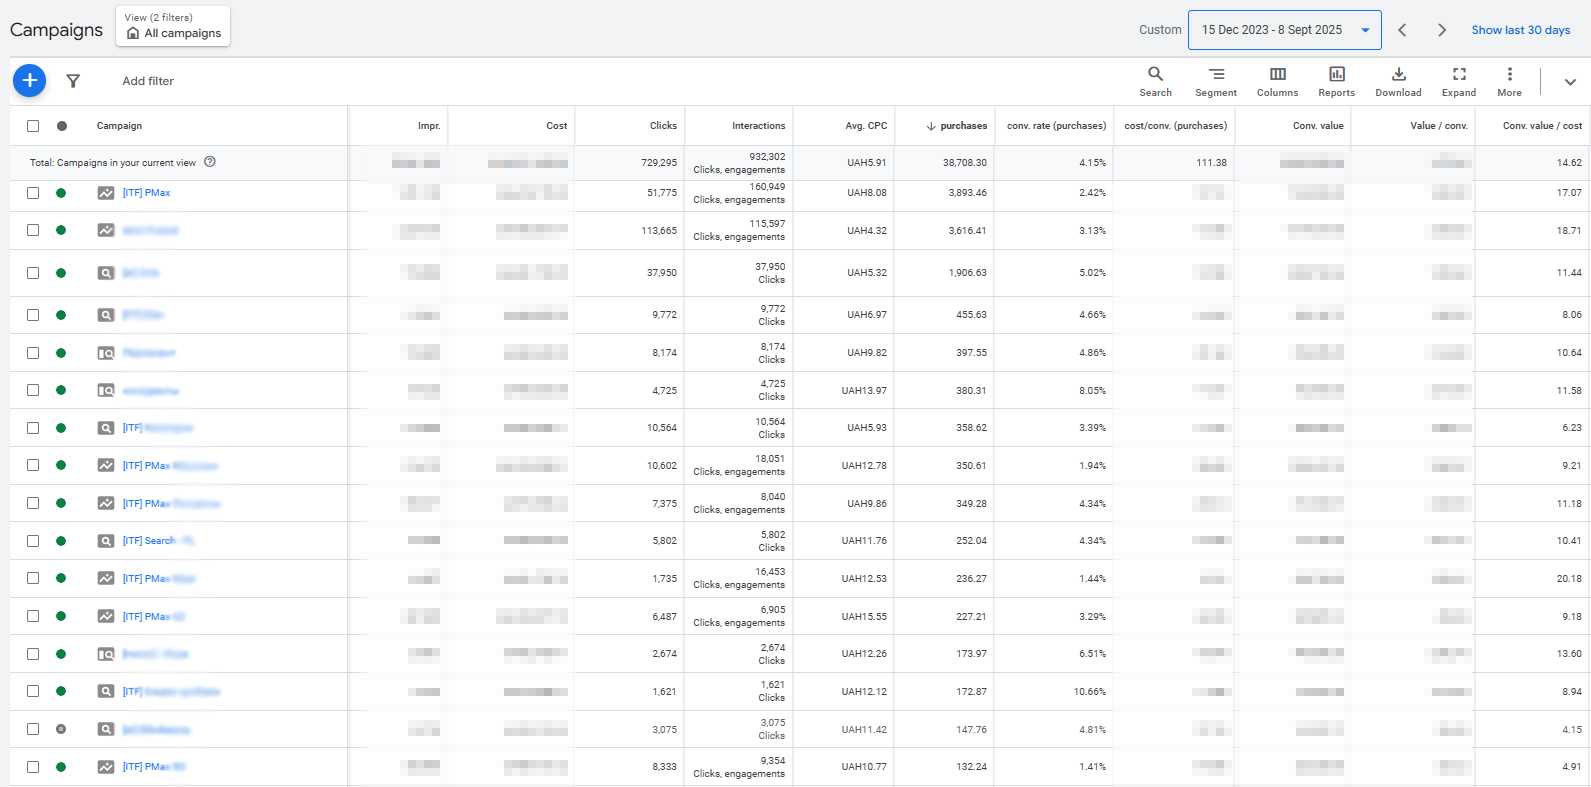Image resolution: width=1591 pixels, height=787 pixels.
Task: Sort by the purchases column header
Action: point(963,126)
